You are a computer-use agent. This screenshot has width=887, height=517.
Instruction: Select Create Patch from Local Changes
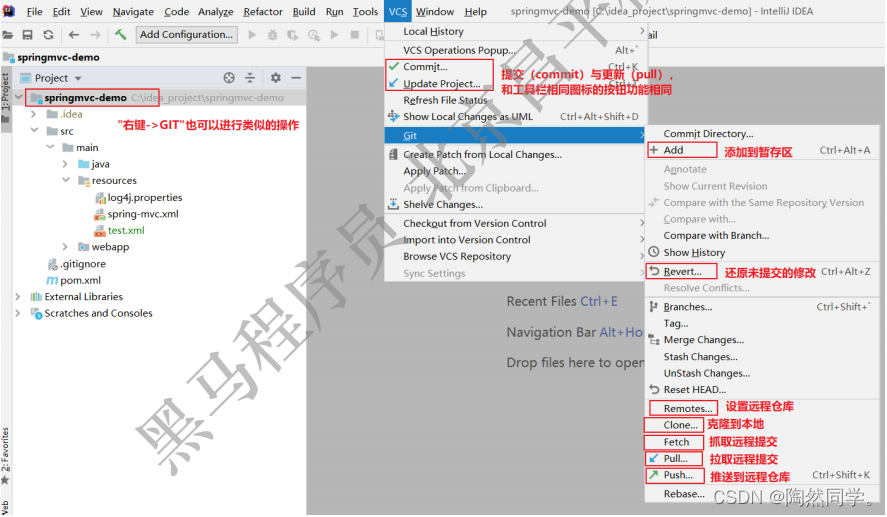516,154
